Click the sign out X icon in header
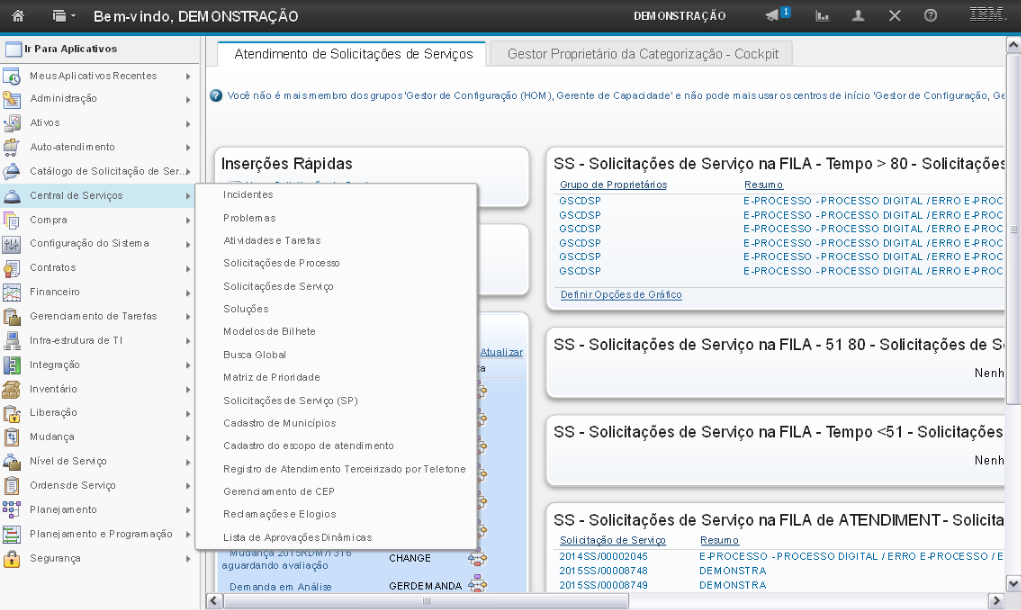Image resolution: width=1021 pixels, height=610 pixels. pyautogui.click(x=894, y=16)
